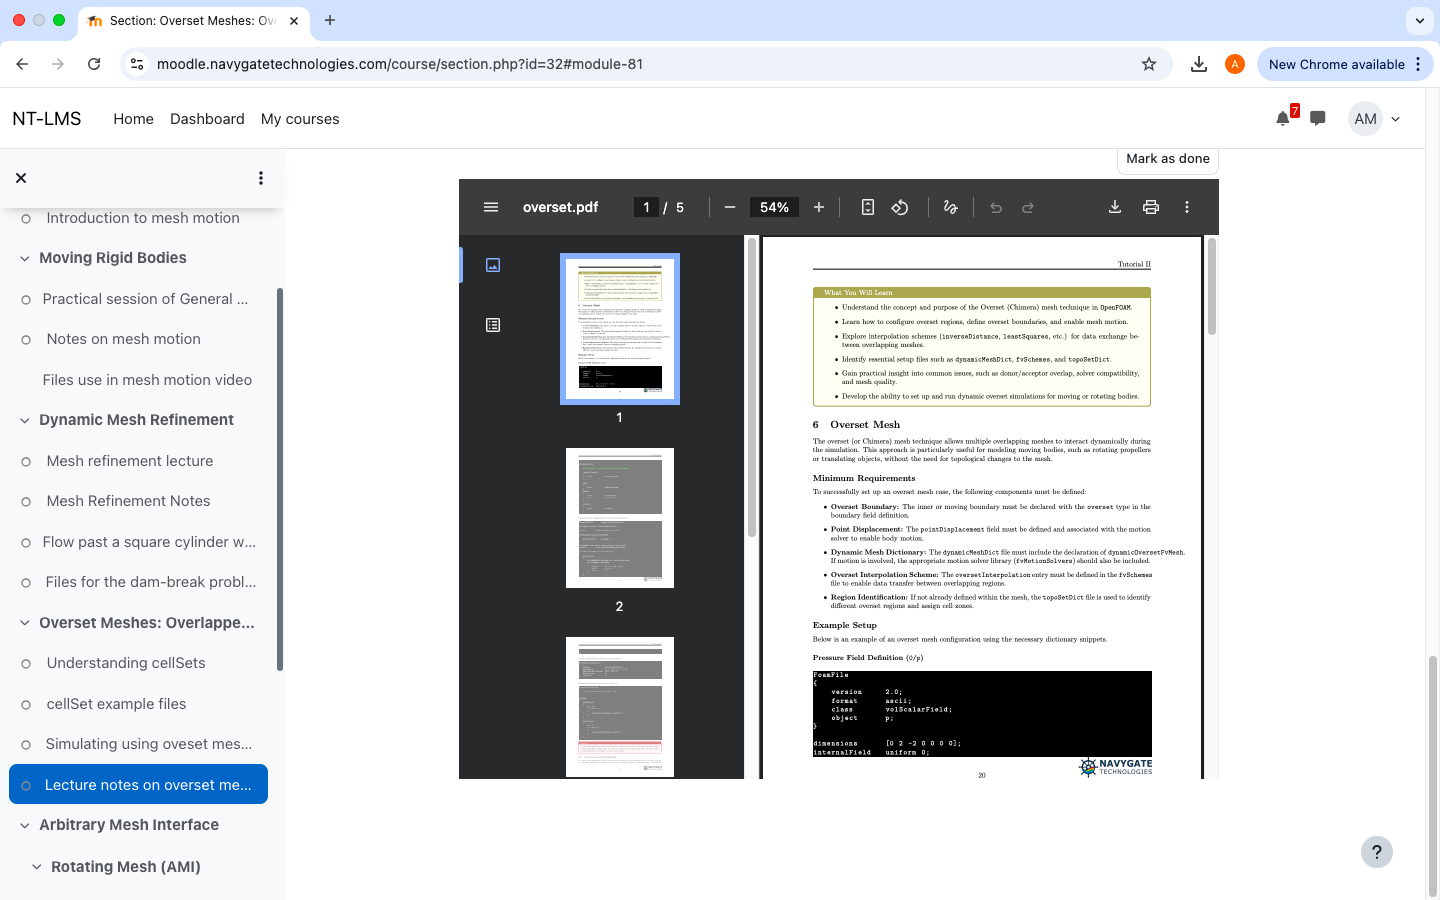The image size is (1440, 900).
Task: Download the overset.pdf file
Action: point(1114,207)
